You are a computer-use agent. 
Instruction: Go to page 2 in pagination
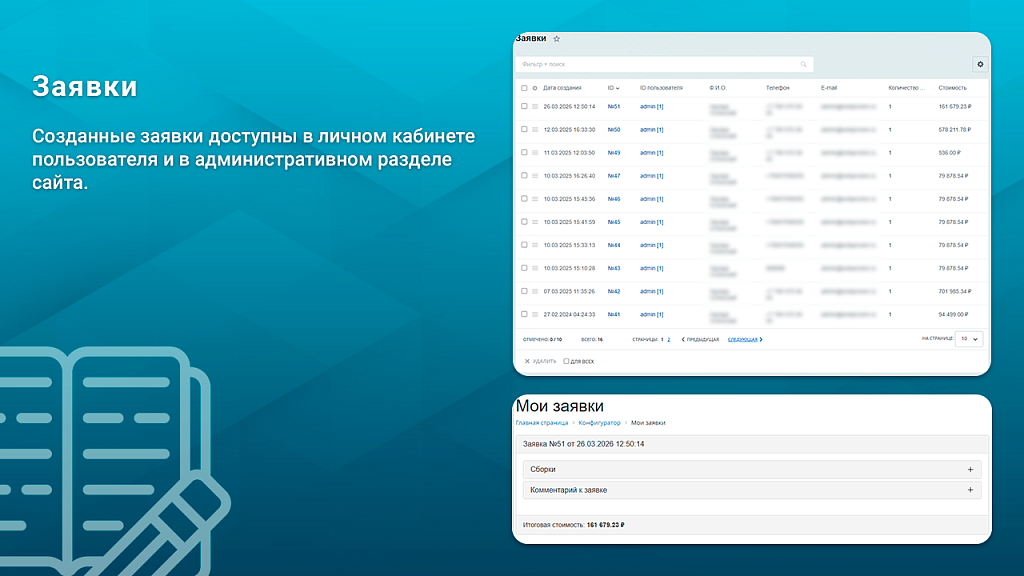[669, 340]
